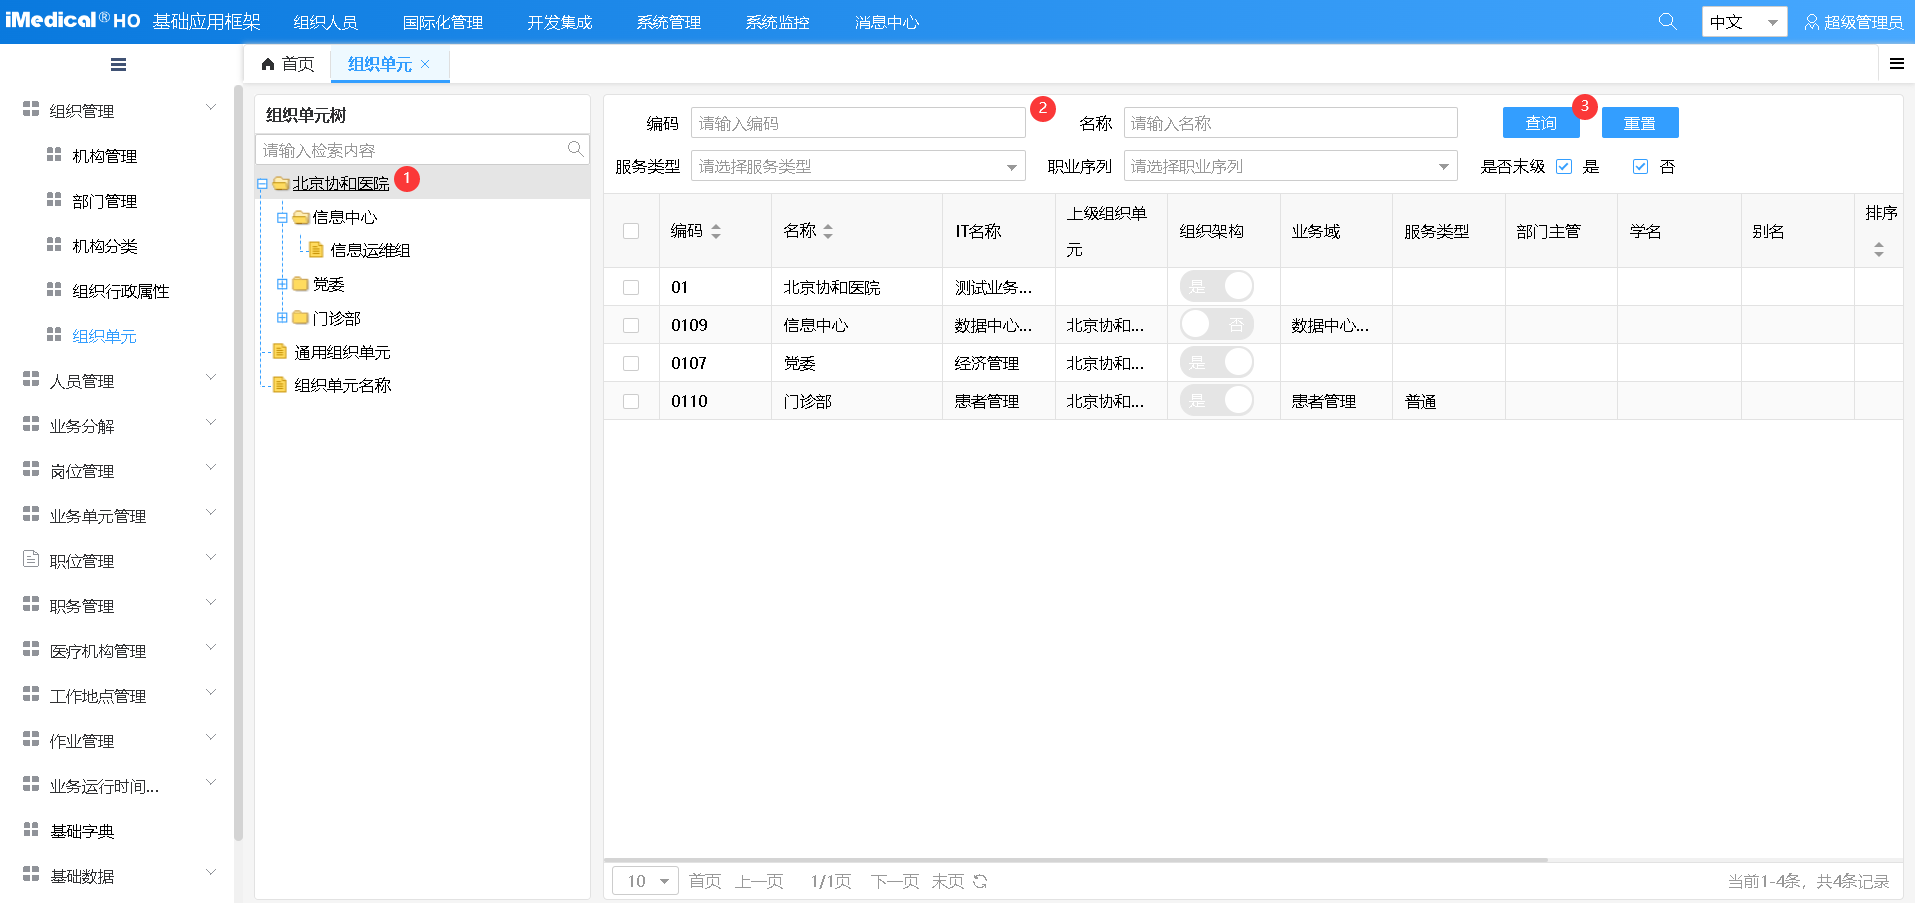Click the 重置 button
The image size is (1915, 903).
1639,123
